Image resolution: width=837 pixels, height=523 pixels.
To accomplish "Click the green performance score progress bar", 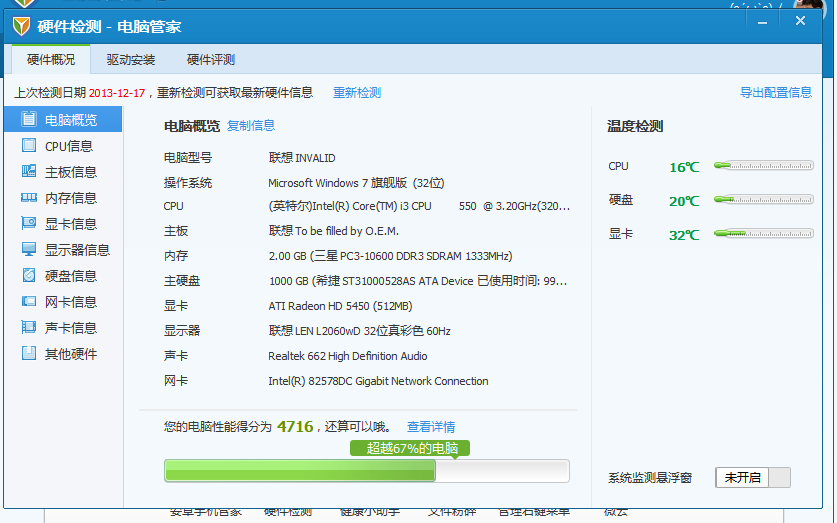I will point(367,471).
